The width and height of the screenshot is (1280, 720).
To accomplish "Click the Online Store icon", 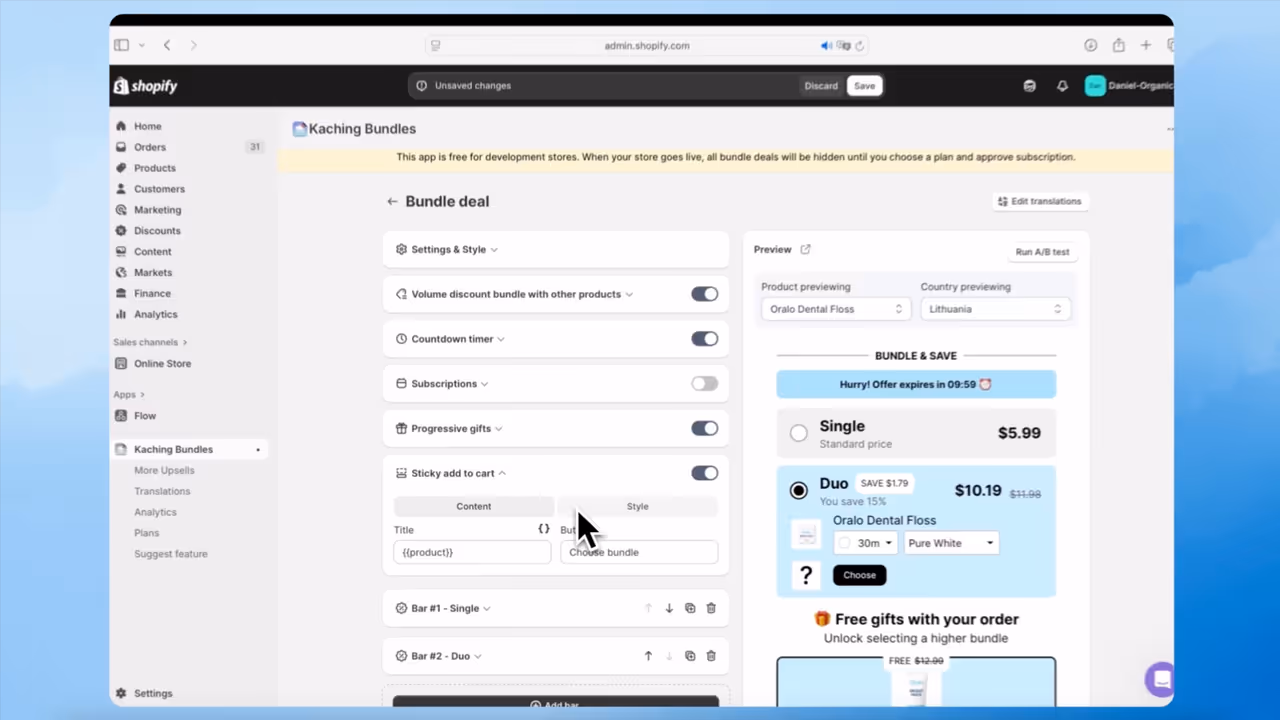I will click(x=121, y=364).
